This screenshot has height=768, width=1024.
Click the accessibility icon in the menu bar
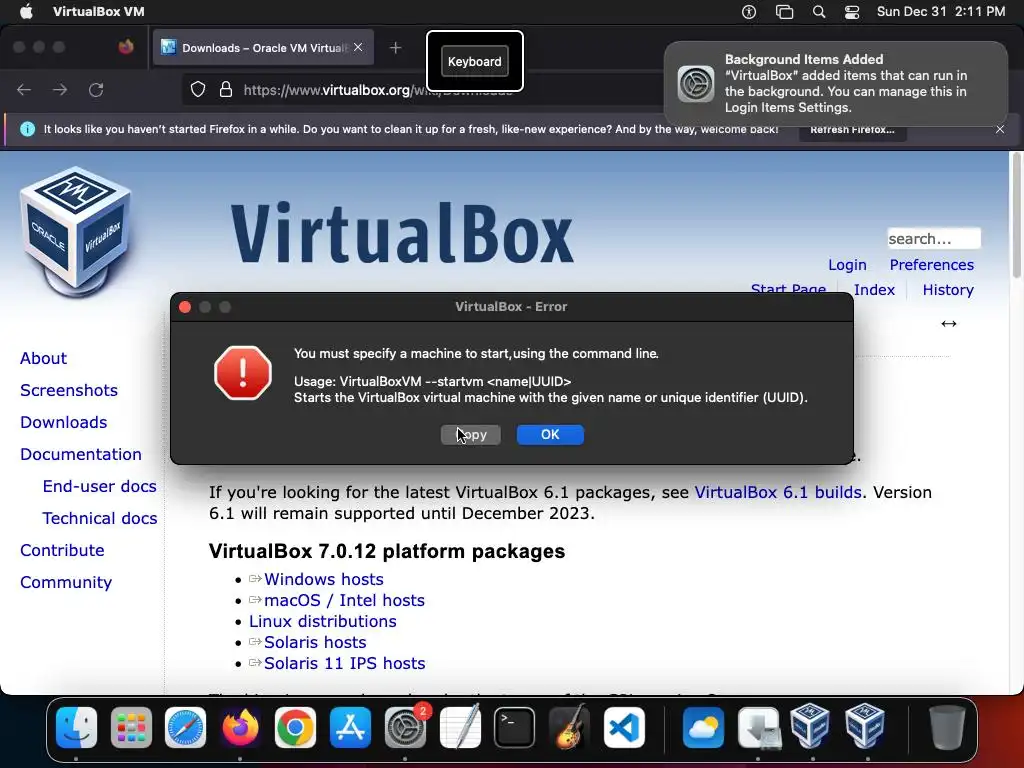(749, 12)
